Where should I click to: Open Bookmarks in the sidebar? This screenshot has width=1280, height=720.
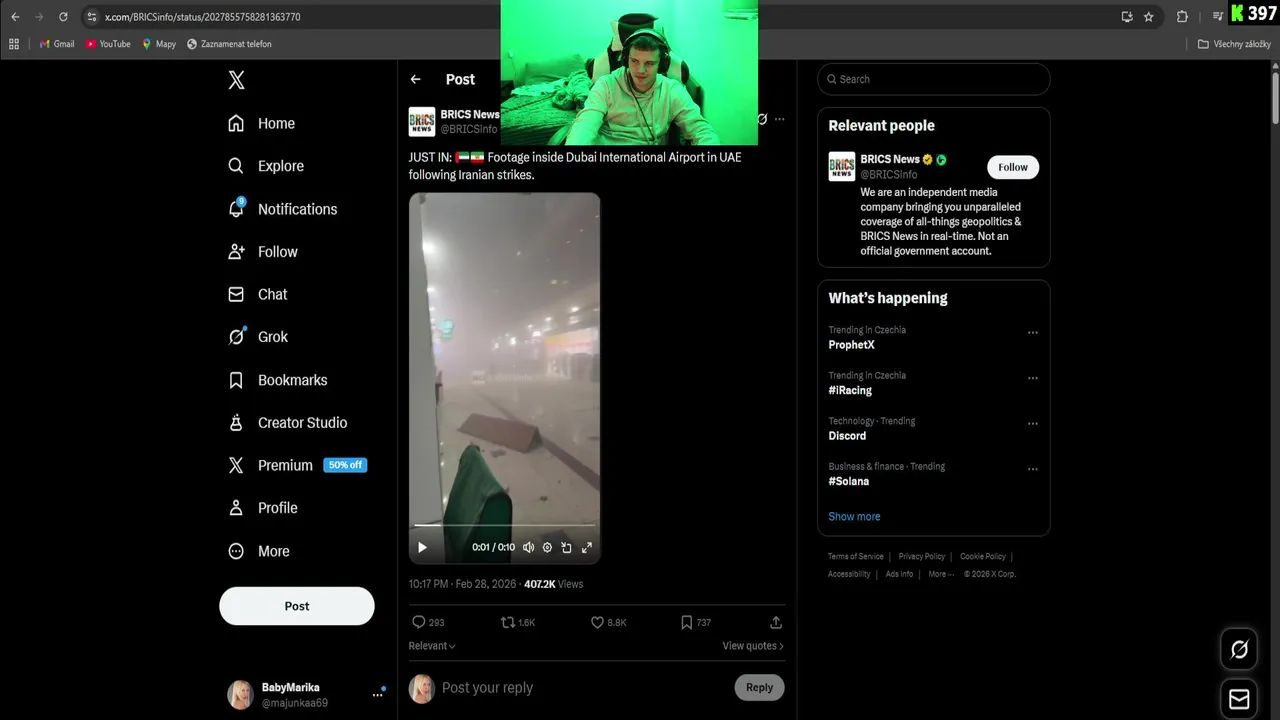click(x=277, y=380)
